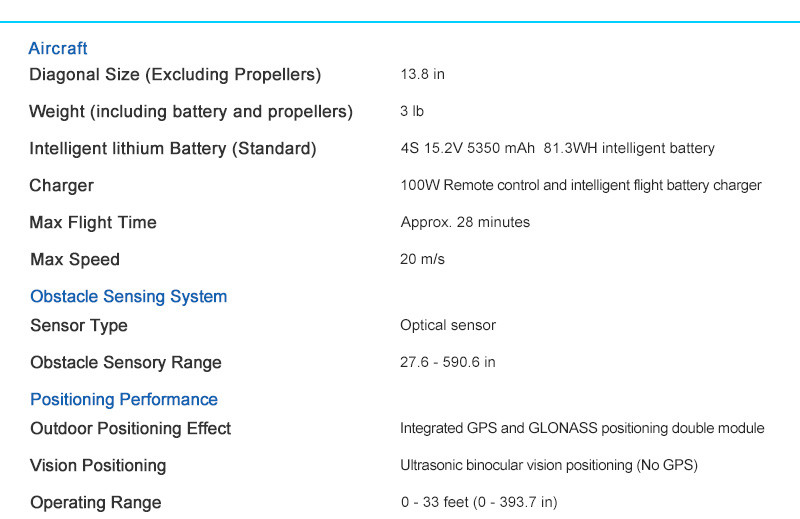Screen dimensions: 800x519
Task: Click the 3 lb weight value
Action: click(412, 111)
